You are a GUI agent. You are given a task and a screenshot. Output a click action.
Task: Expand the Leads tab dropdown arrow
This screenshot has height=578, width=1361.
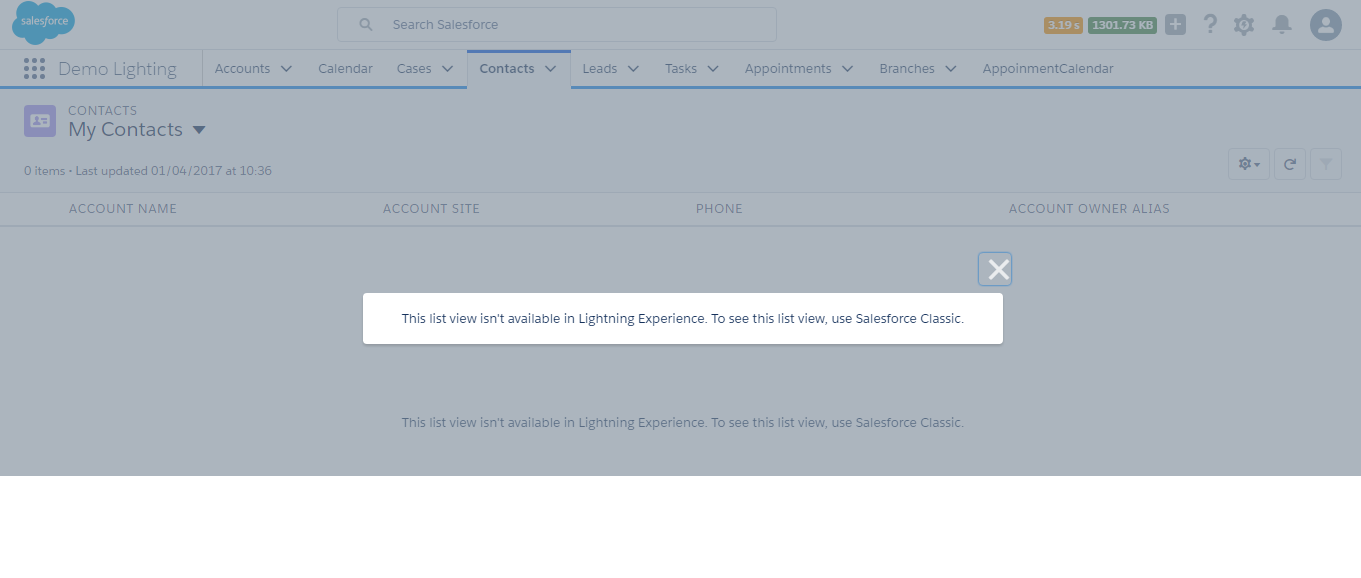(633, 69)
